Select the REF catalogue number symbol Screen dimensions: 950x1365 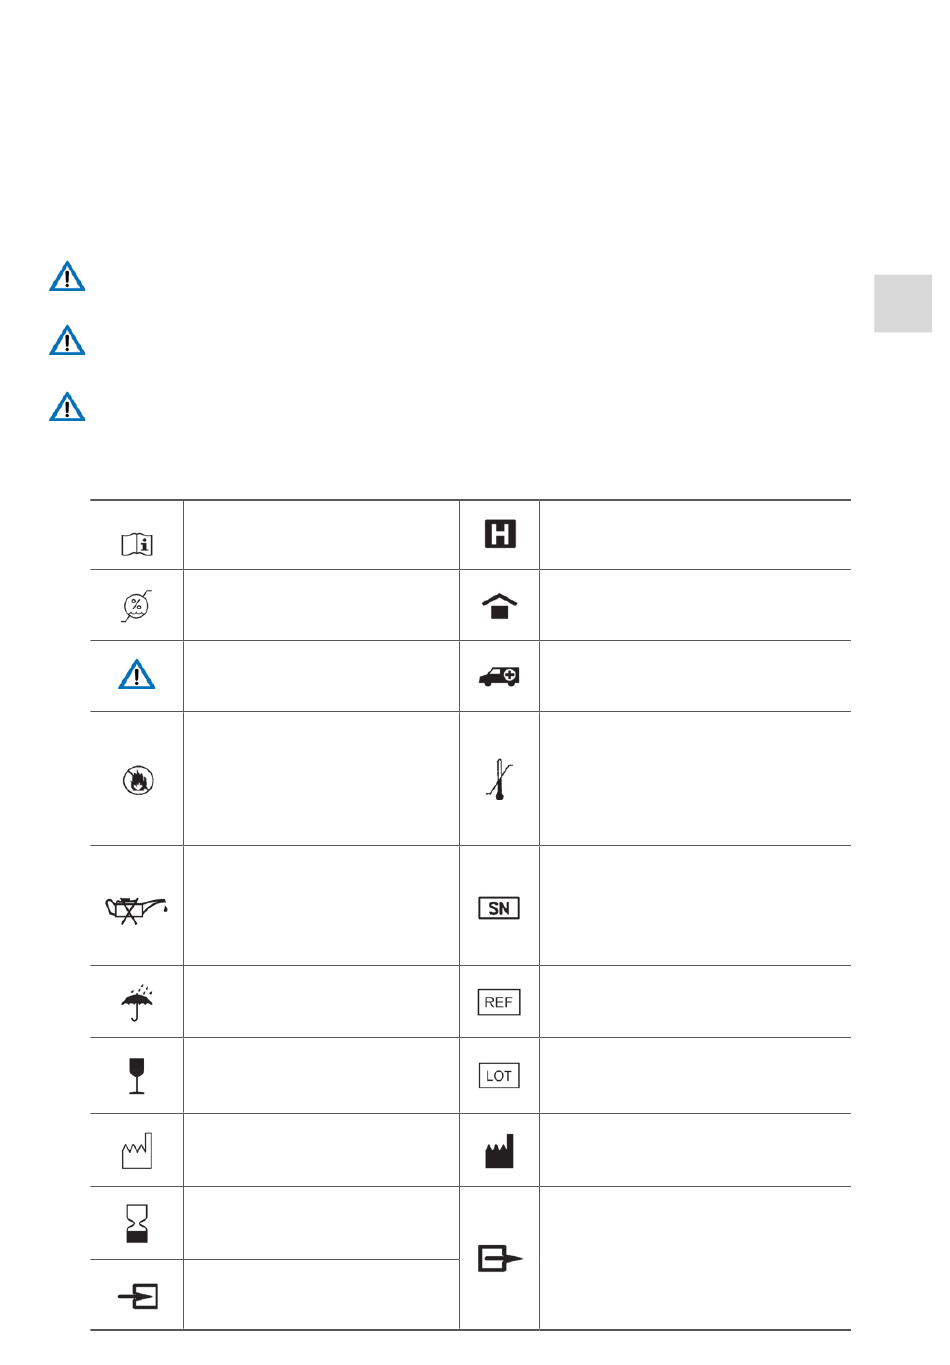[499, 1002]
